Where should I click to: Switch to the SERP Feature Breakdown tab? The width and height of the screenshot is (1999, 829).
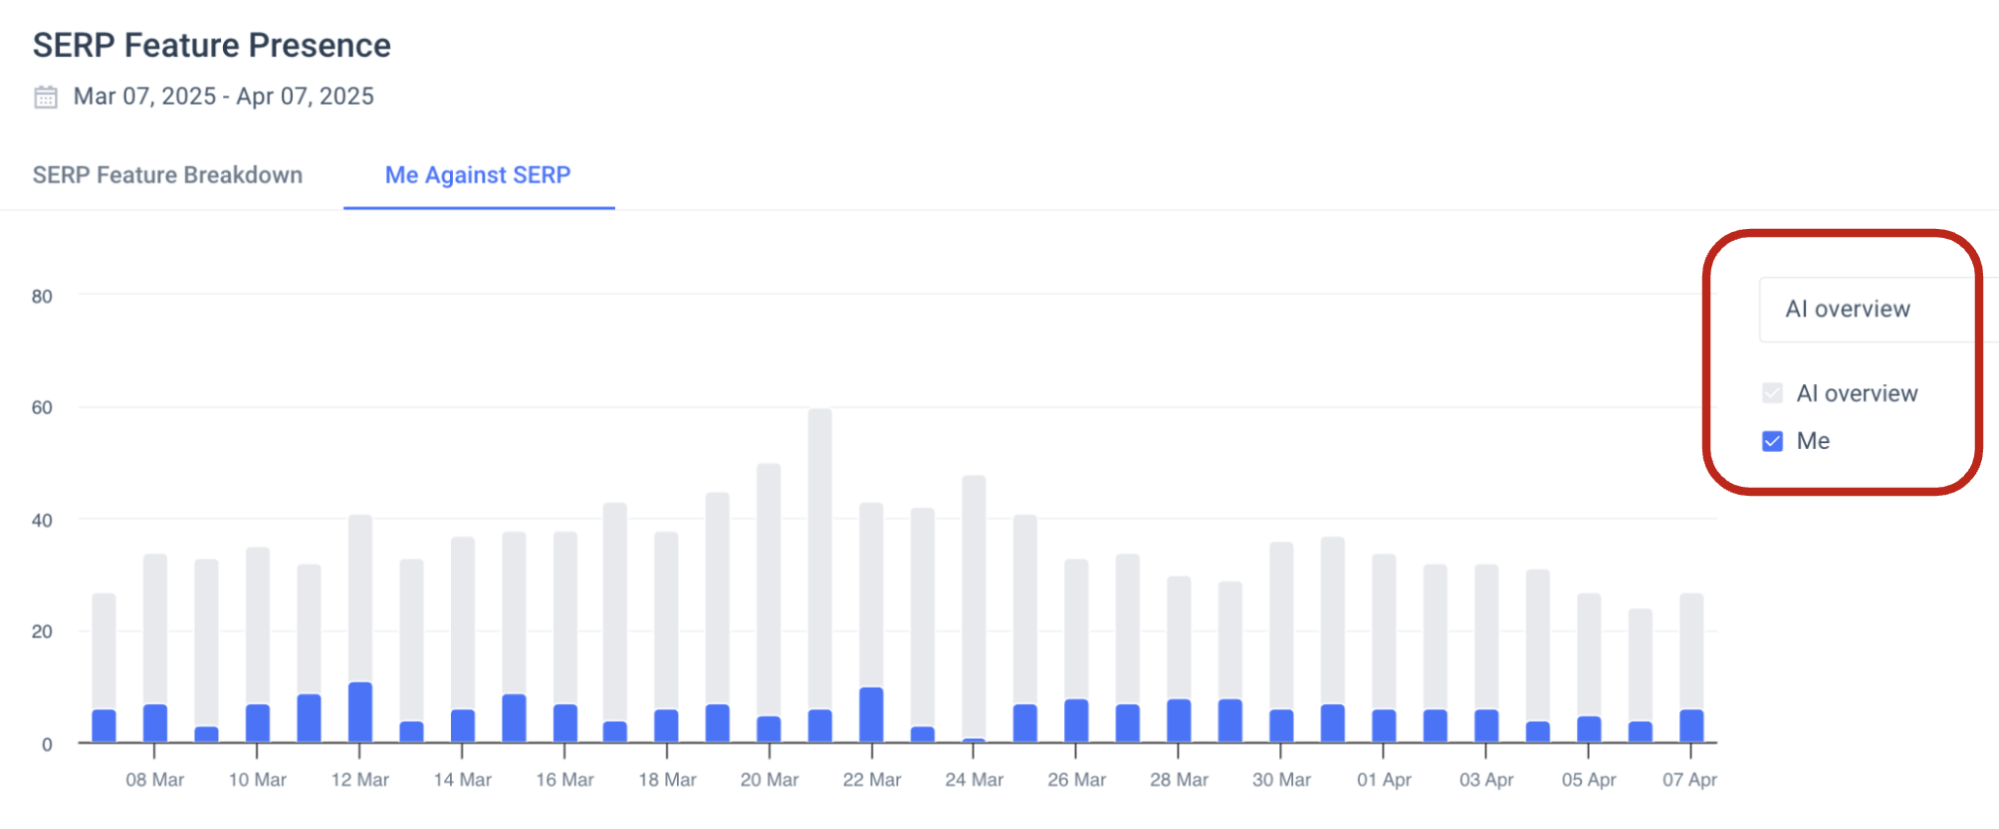pyautogui.click(x=168, y=175)
